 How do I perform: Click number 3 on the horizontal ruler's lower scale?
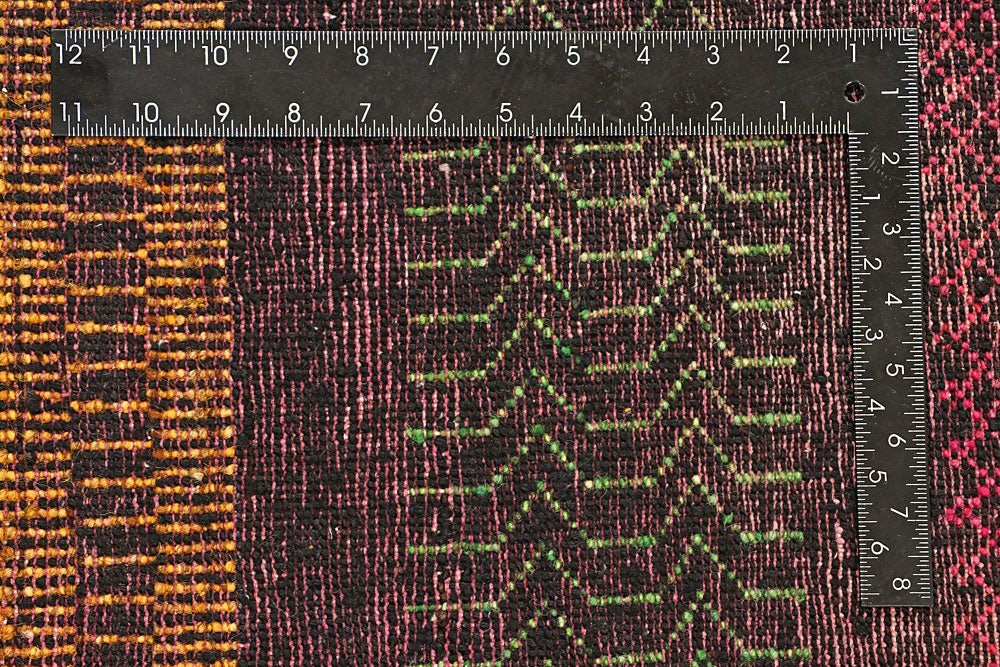pos(646,110)
